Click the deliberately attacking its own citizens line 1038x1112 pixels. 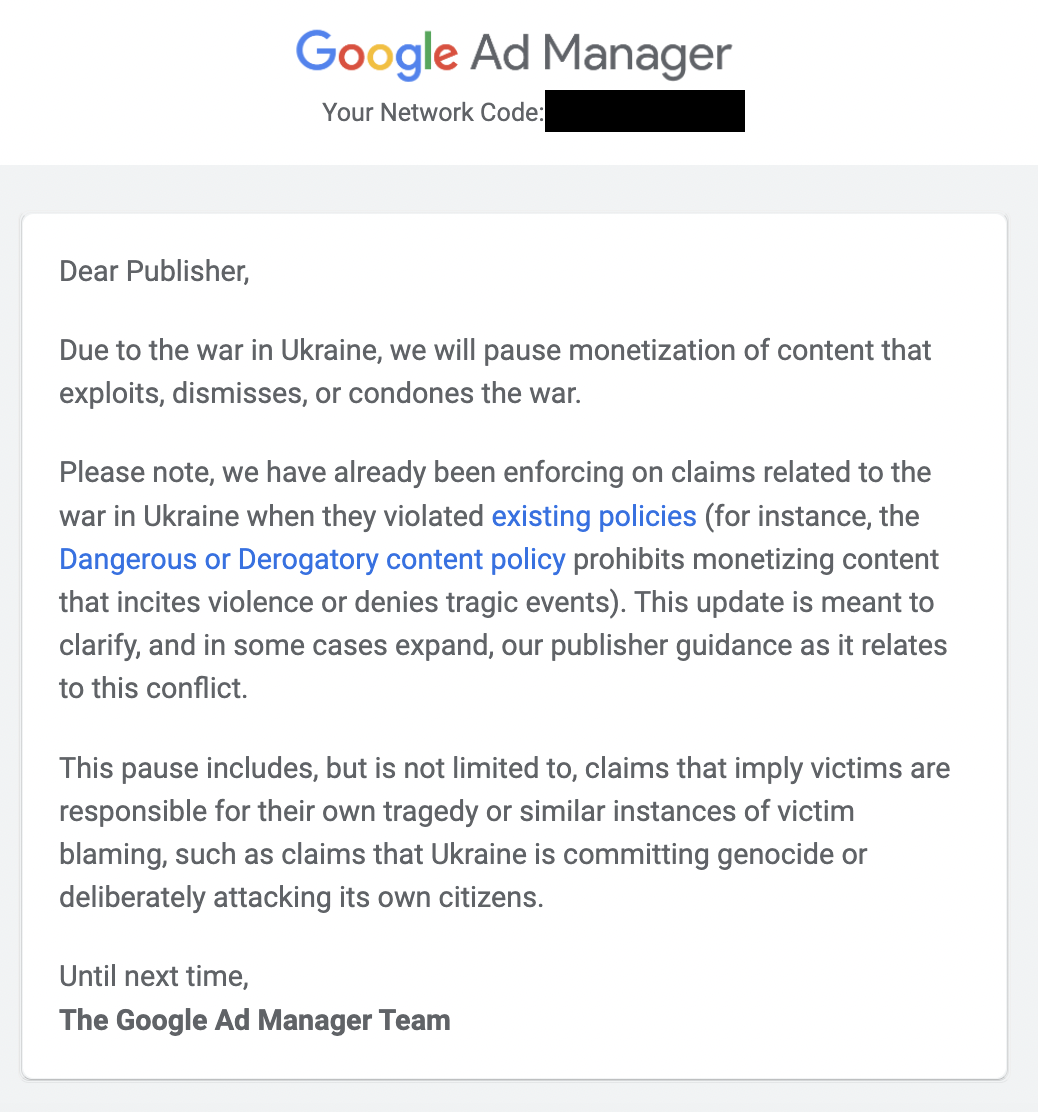click(x=301, y=898)
